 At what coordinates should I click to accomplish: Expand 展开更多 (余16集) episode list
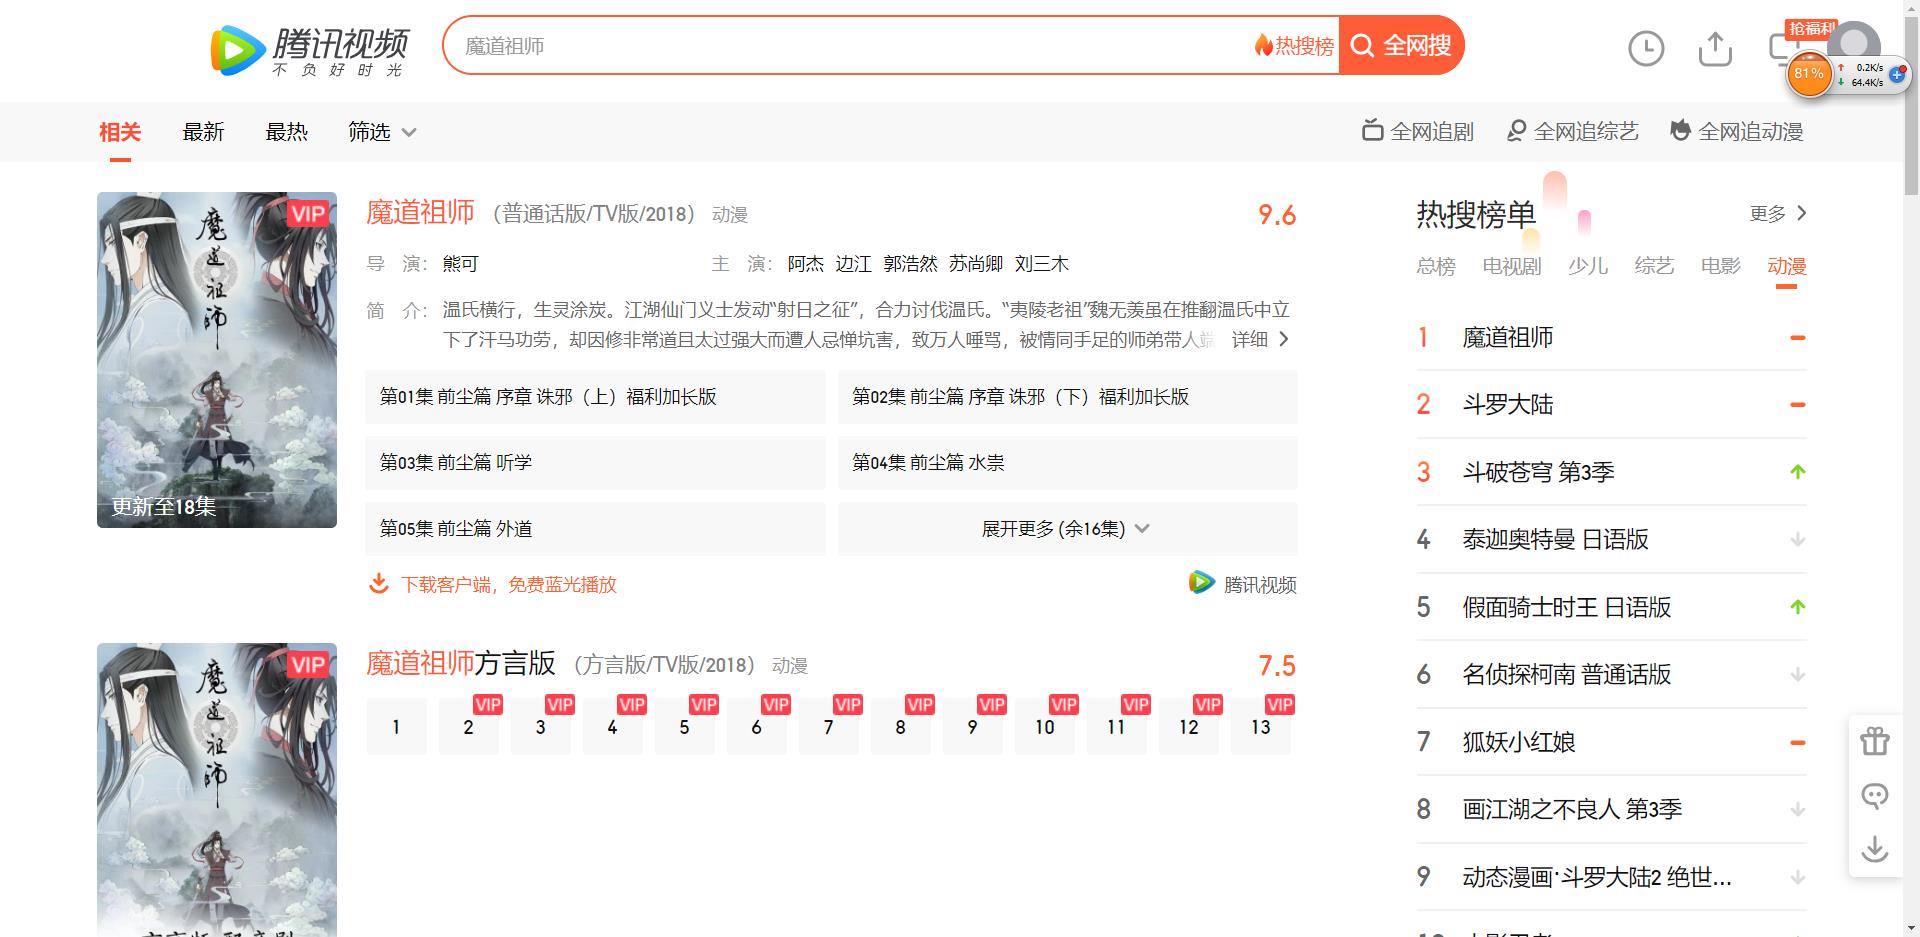(x=1066, y=529)
